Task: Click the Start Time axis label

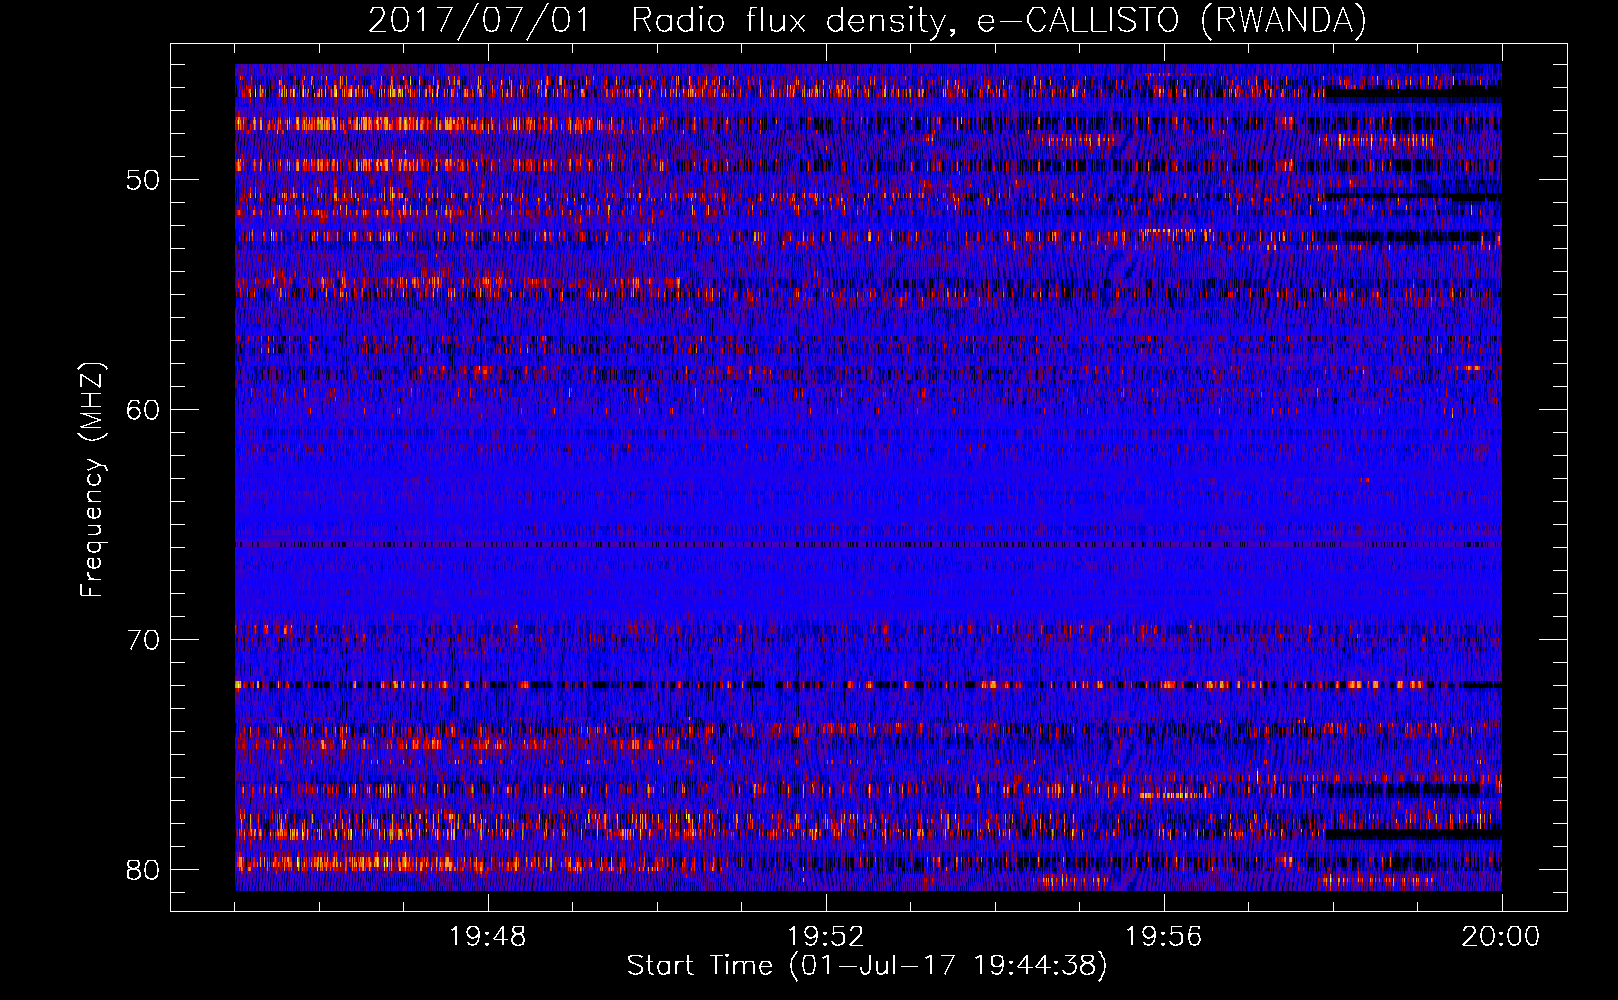Action: (x=867, y=966)
